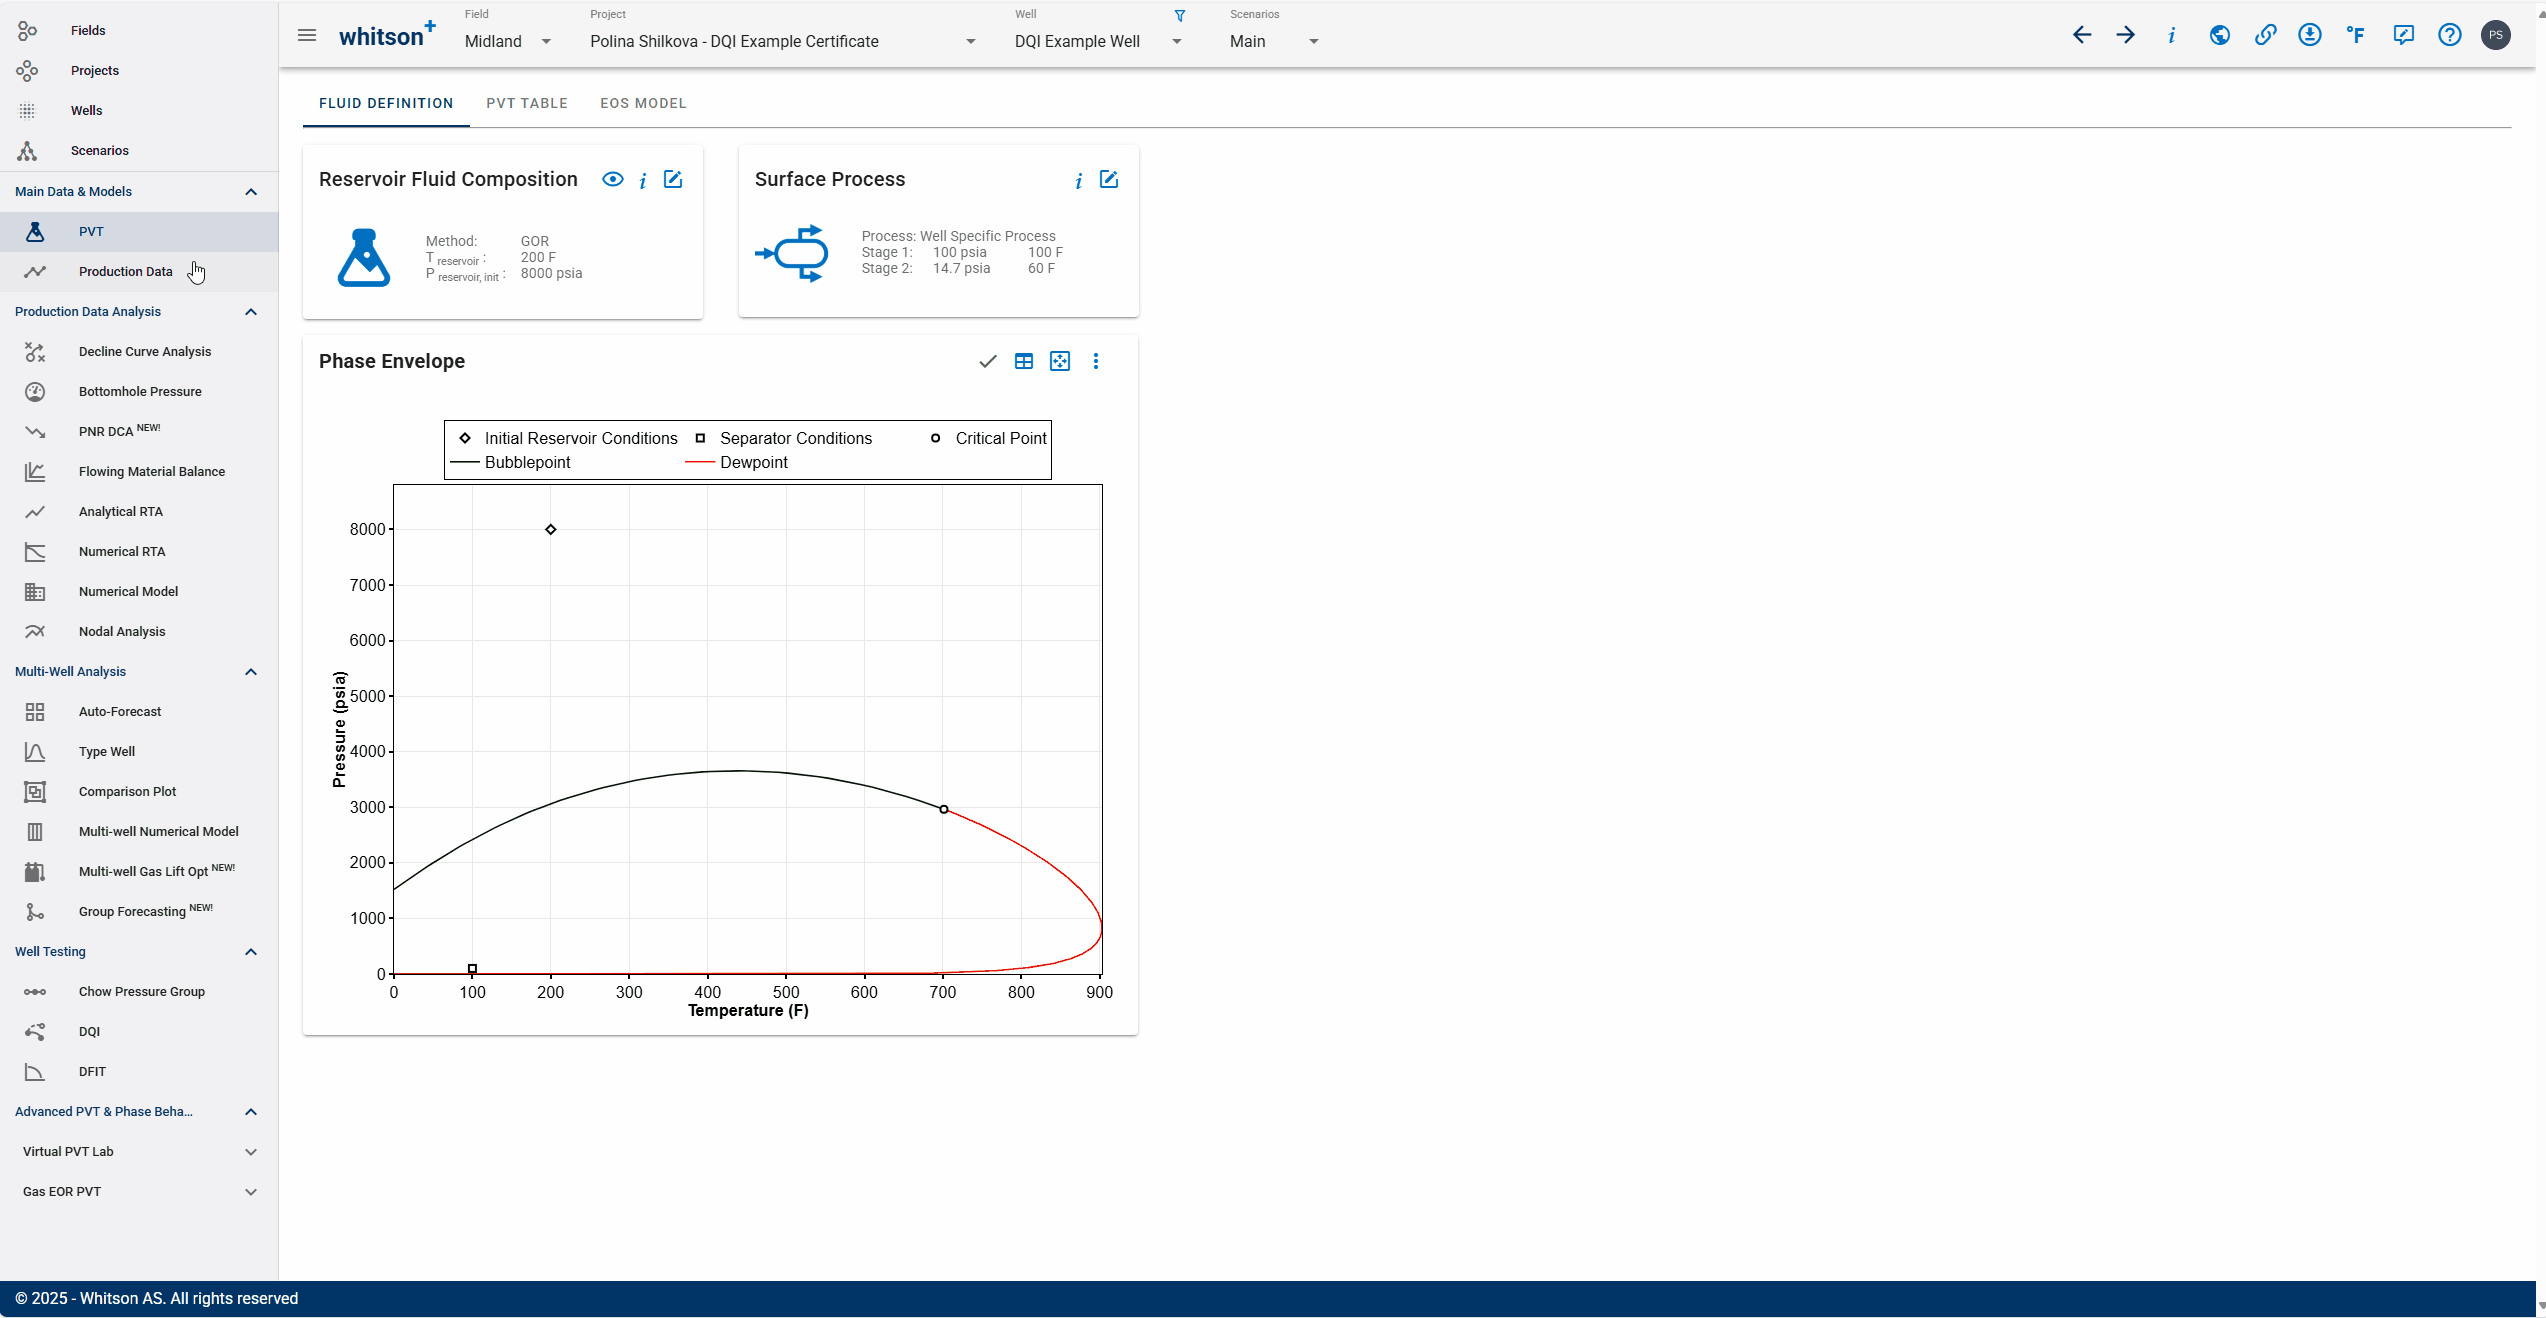Open the Bottomhole Pressure tool

(140, 391)
